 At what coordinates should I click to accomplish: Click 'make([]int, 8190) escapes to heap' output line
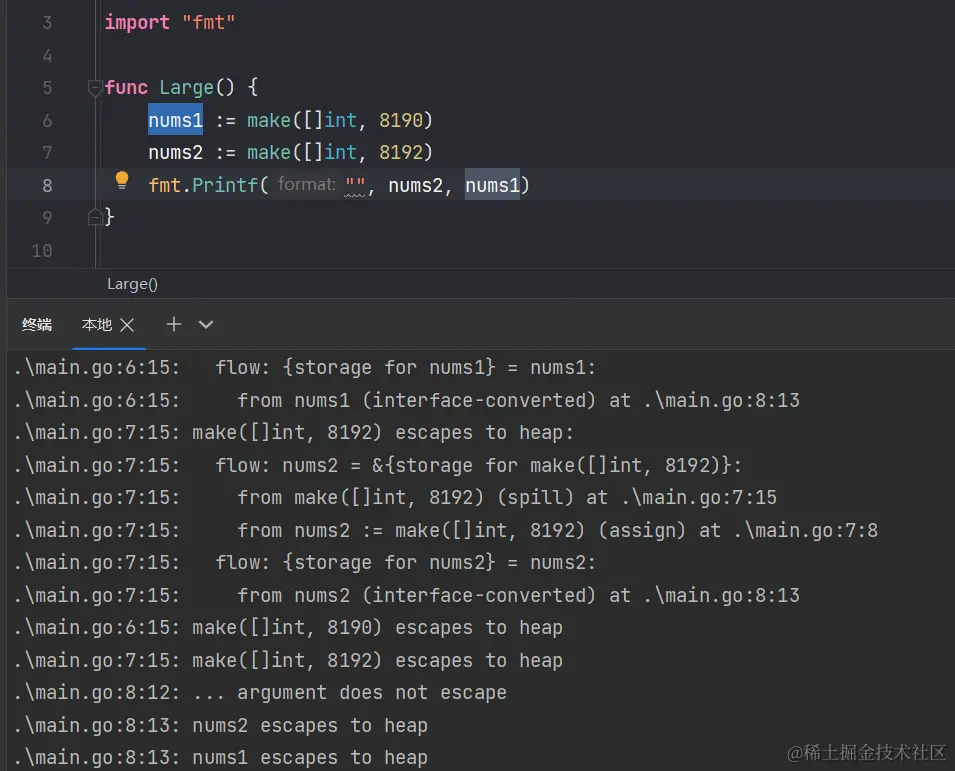[x=288, y=627]
